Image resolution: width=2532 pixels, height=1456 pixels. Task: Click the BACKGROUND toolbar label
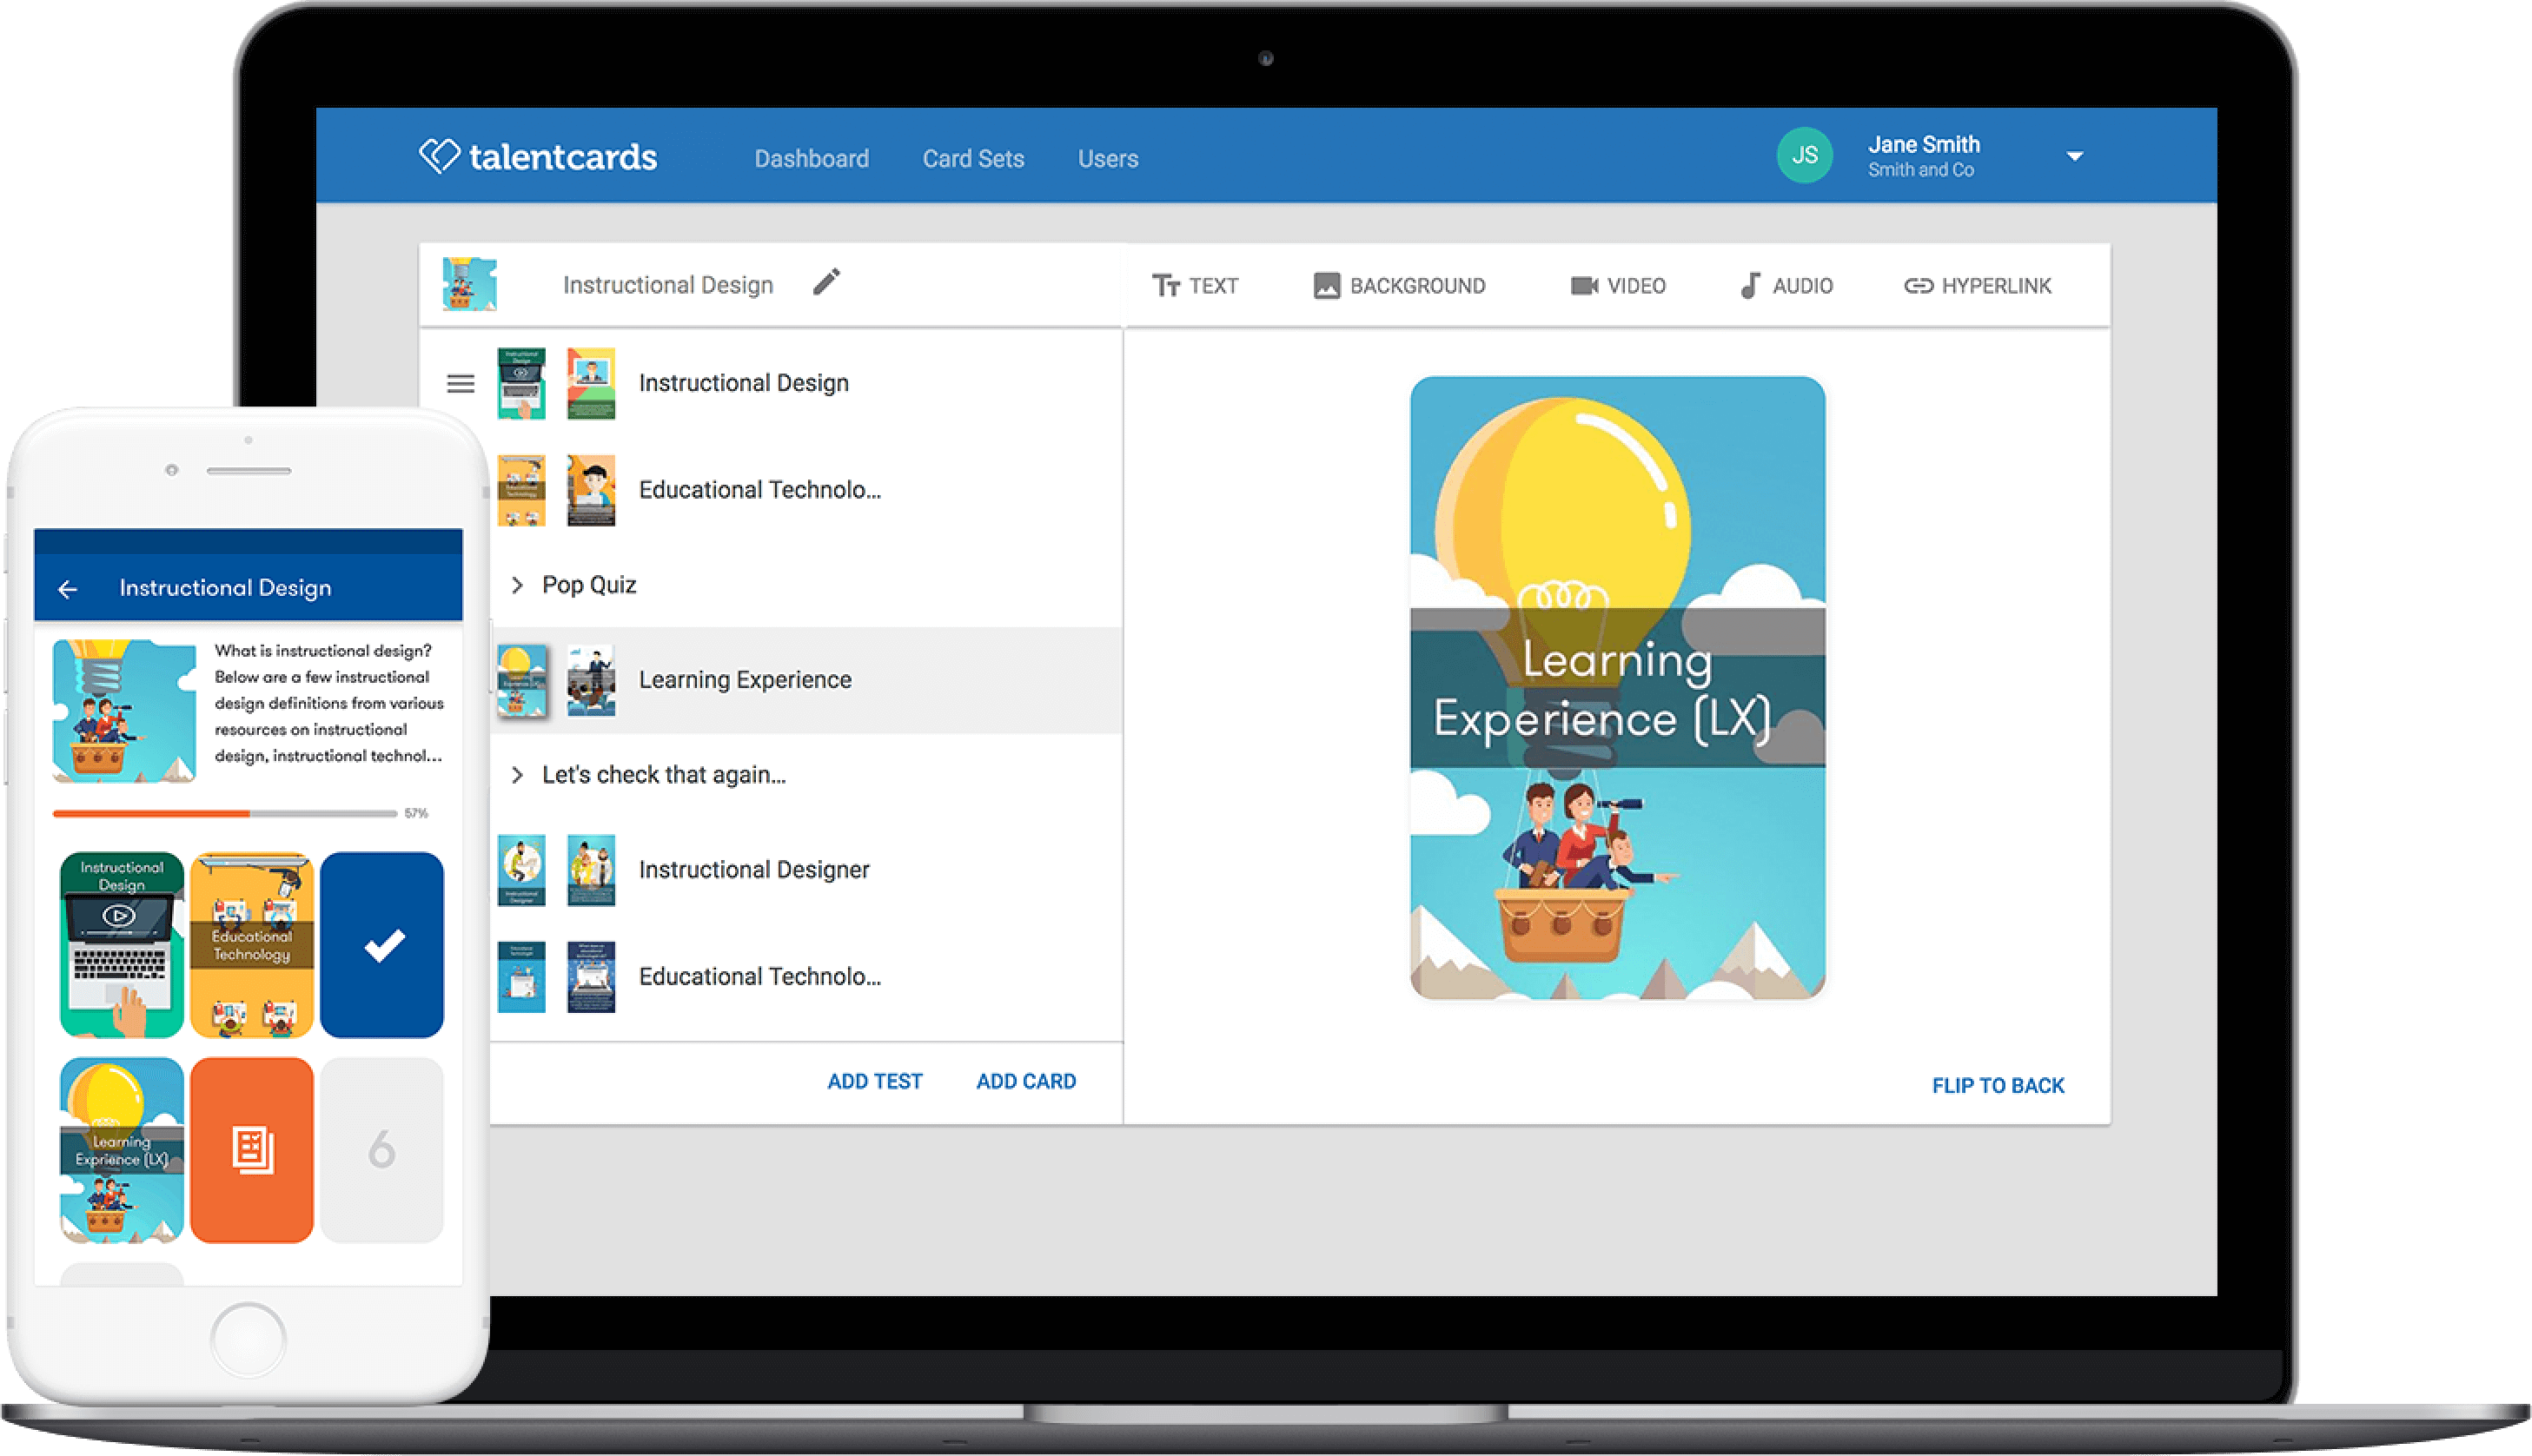click(x=1417, y=286)
